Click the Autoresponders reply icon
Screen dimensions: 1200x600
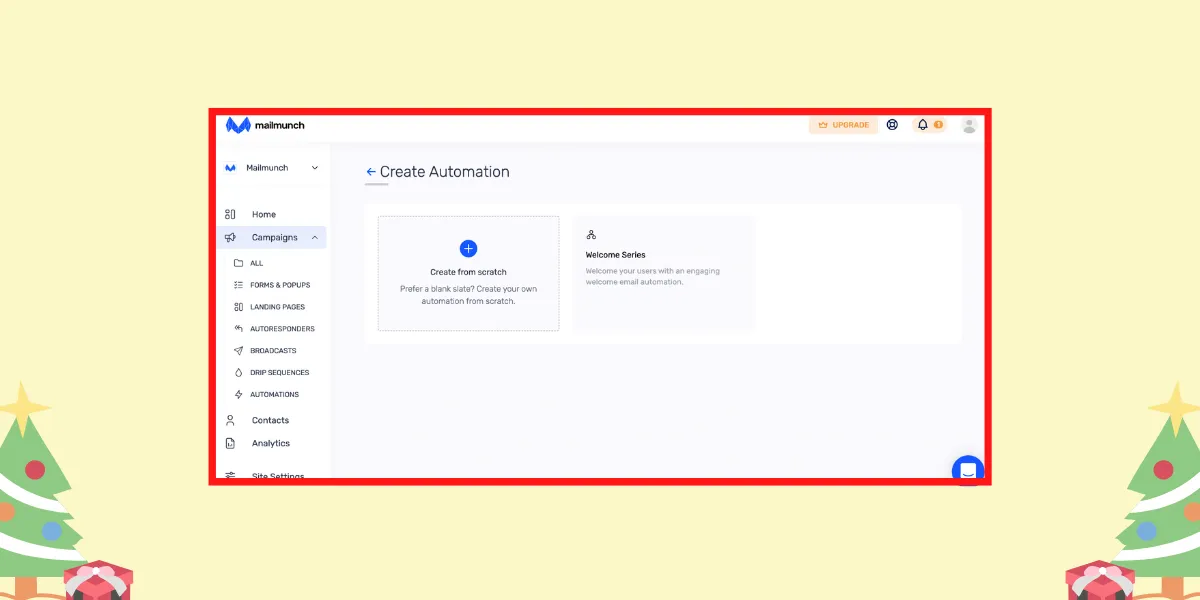coord(238,329)
